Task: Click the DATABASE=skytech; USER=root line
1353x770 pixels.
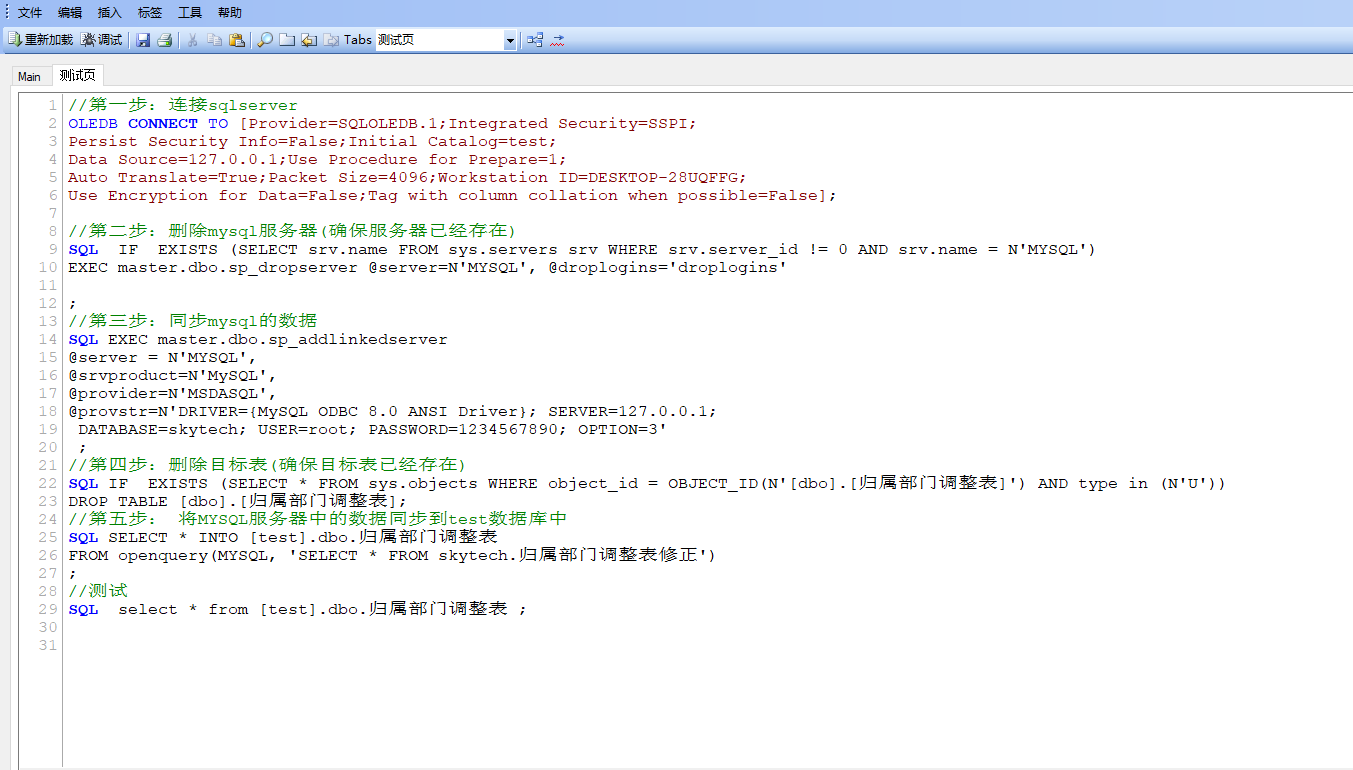Action: [x=373, y=429]
